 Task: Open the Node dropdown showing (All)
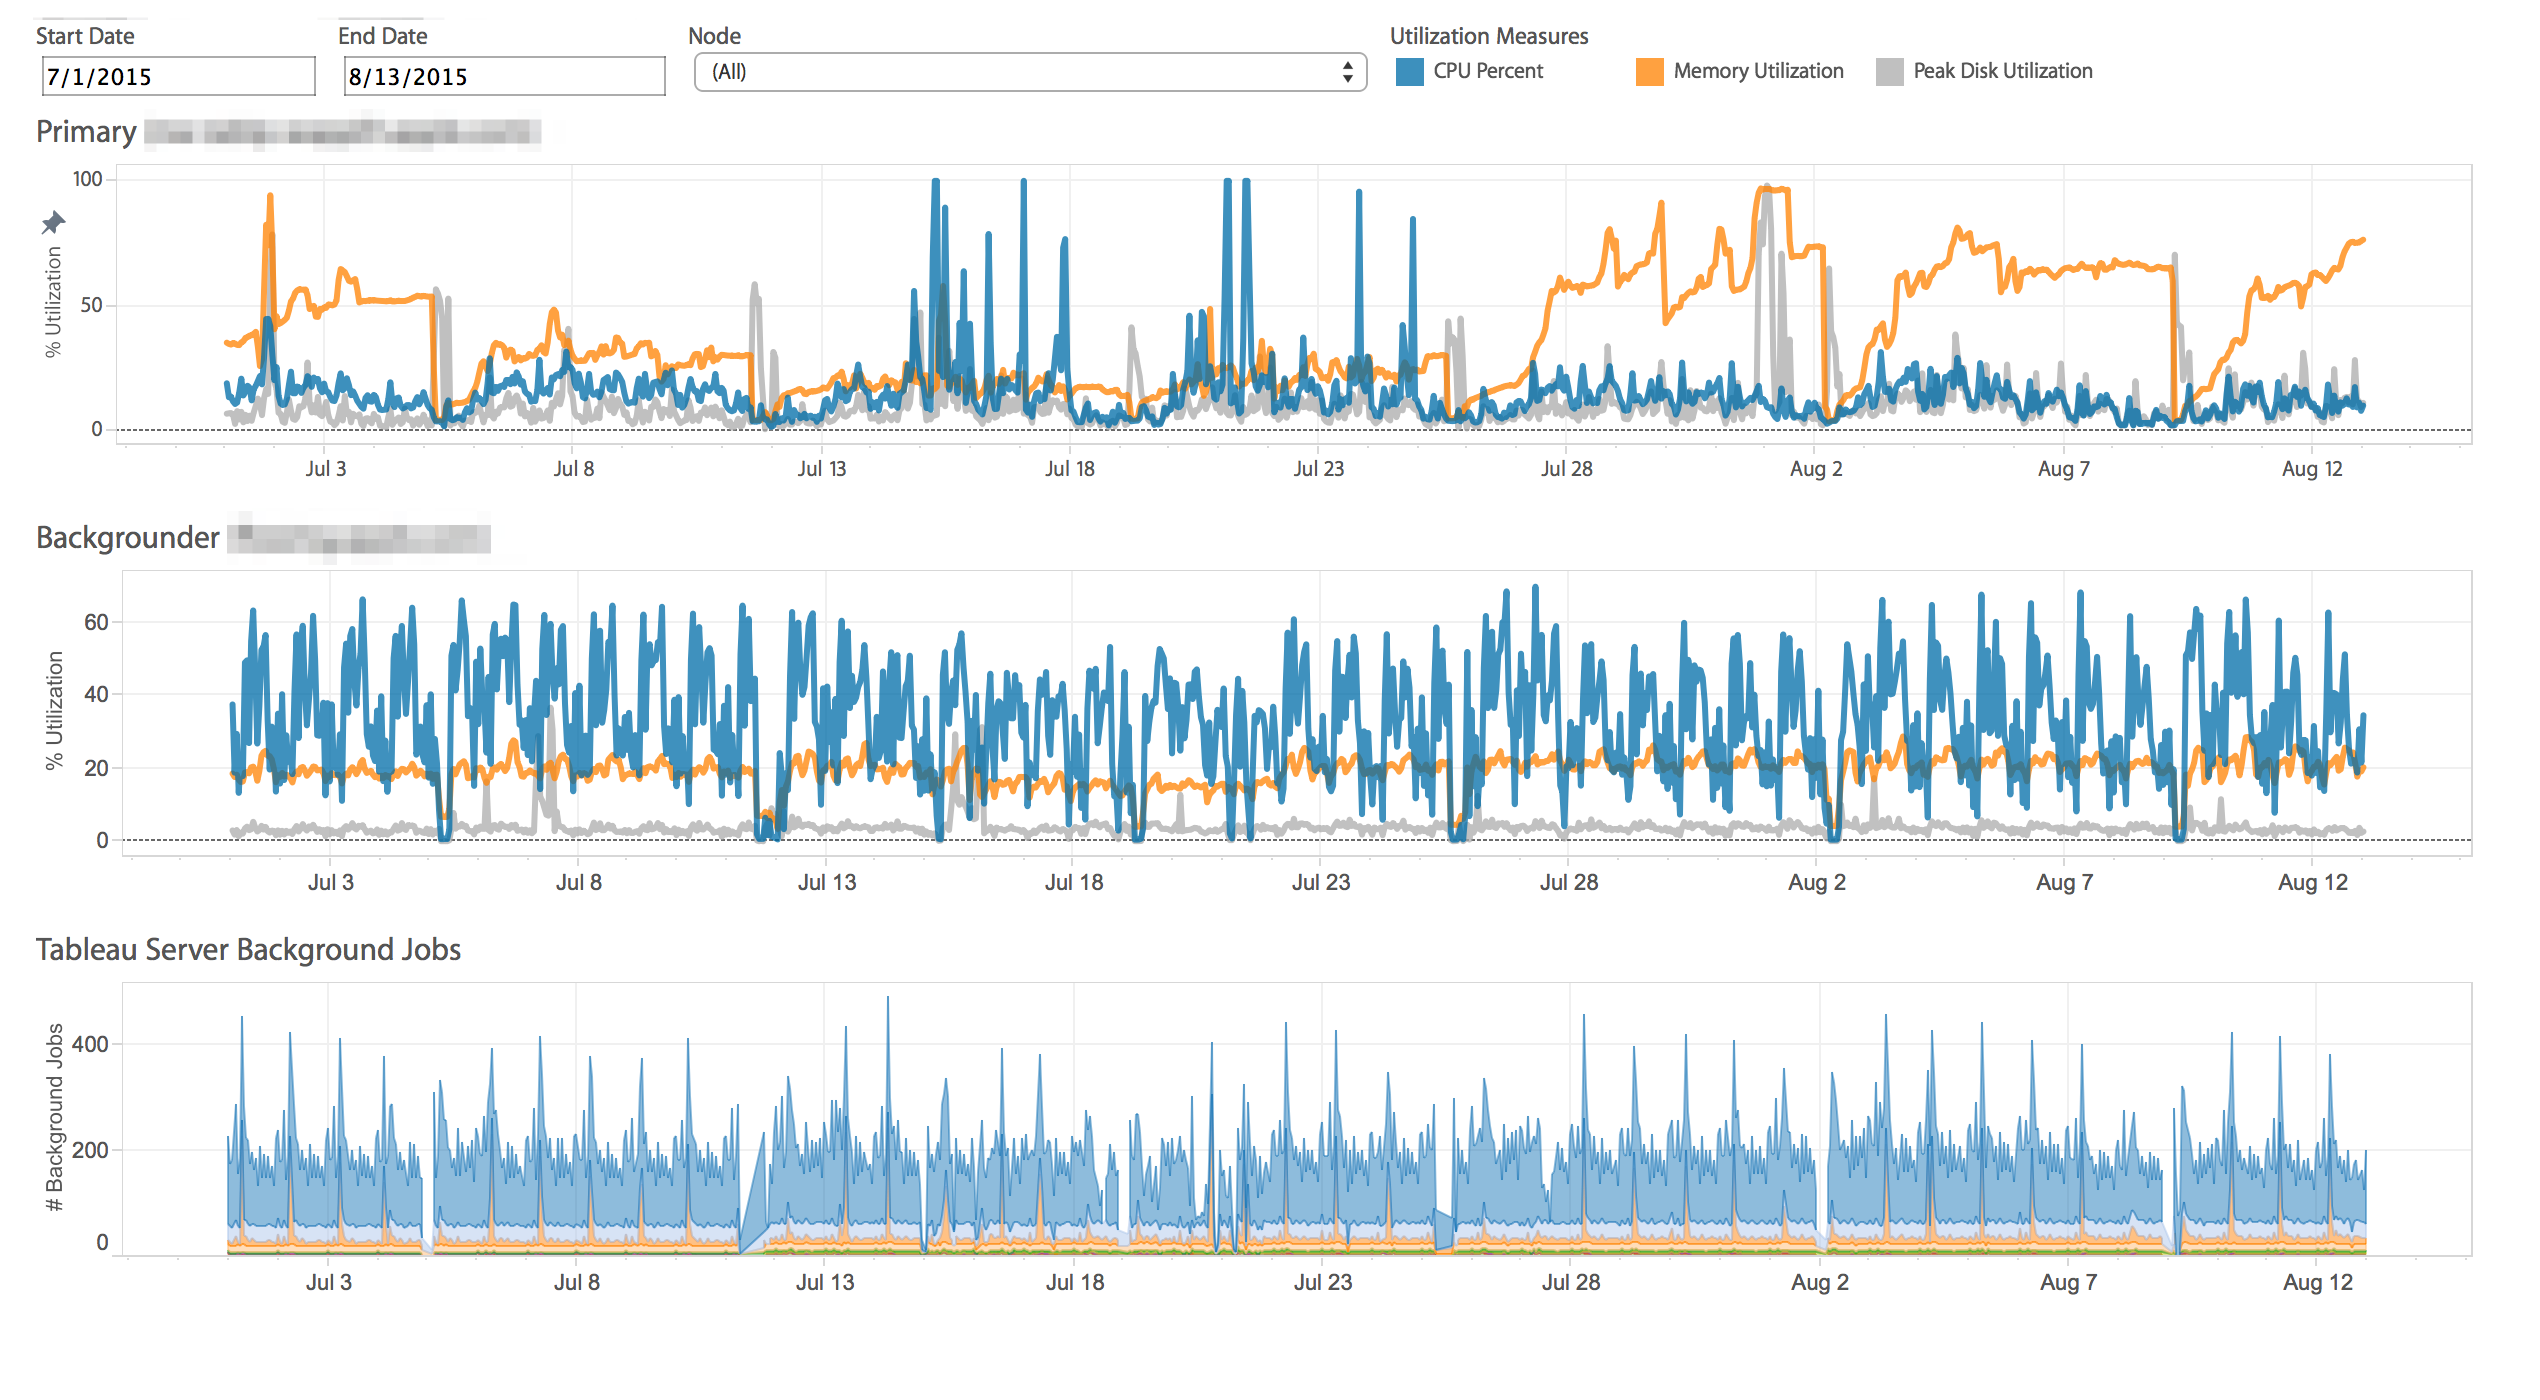click(x=1030, y=72)
